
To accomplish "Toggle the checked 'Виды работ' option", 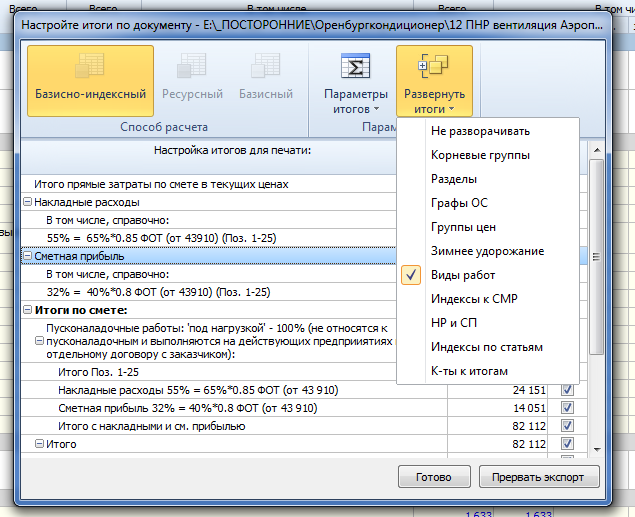I will (x=488, y=275).
